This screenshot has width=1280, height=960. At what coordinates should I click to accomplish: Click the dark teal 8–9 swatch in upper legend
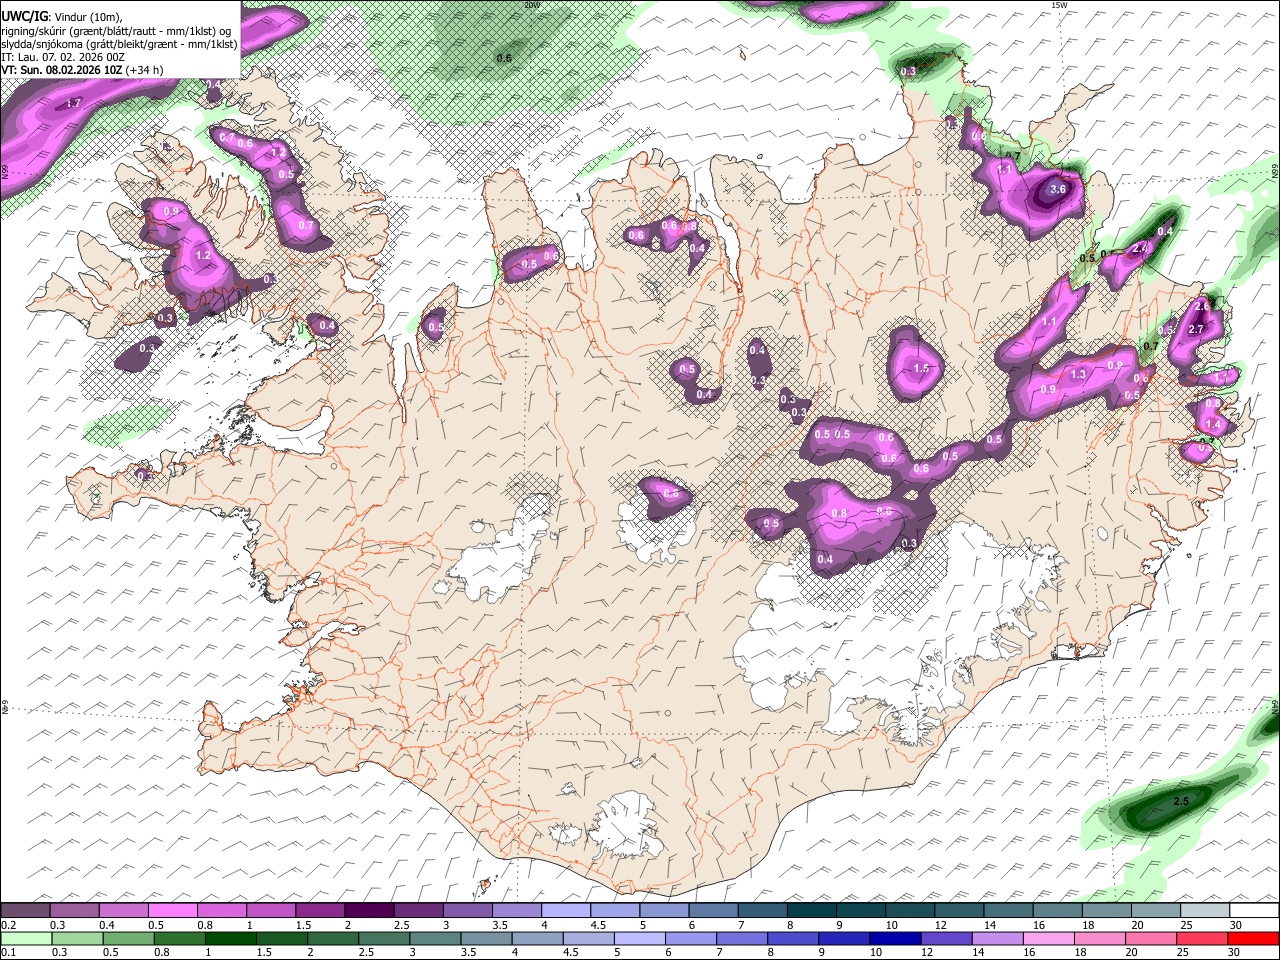pyautogui.click(x=813, y=911)
